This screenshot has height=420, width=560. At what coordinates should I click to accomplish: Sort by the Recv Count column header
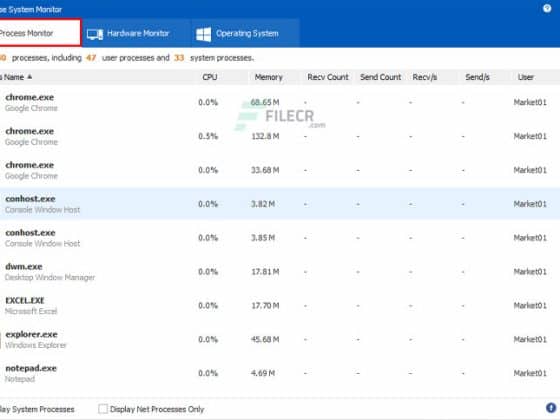pos(328,77)
